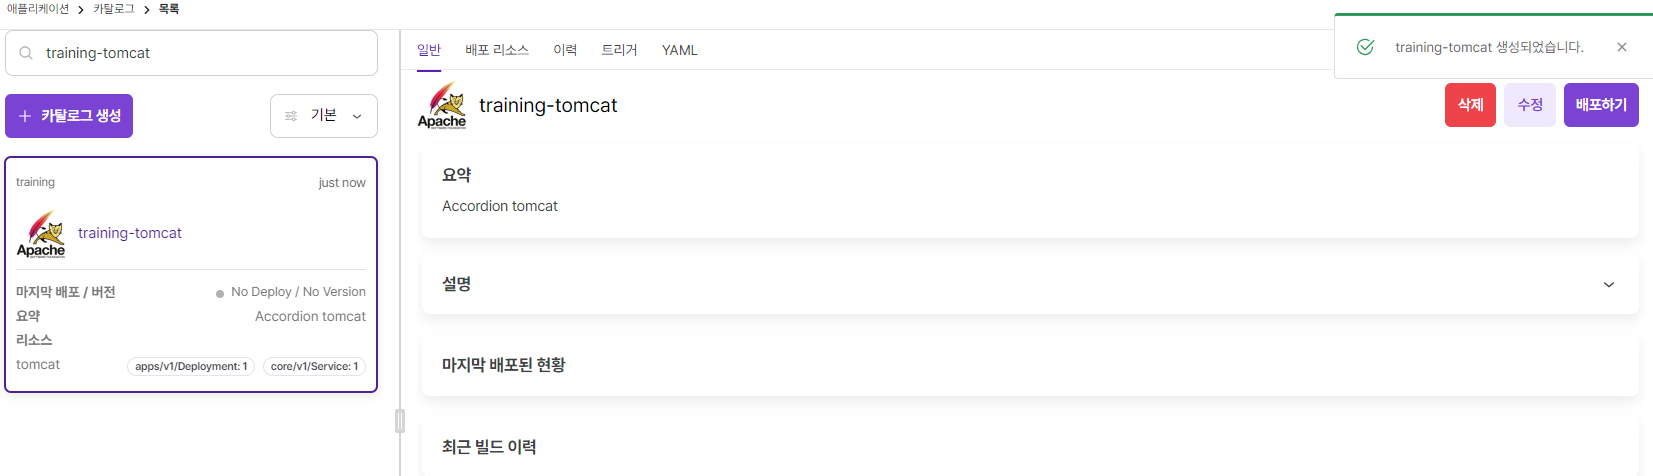Click the 배포하기 deploy button
This screenshot has height=476, width=1653.
pos(1601,105)
